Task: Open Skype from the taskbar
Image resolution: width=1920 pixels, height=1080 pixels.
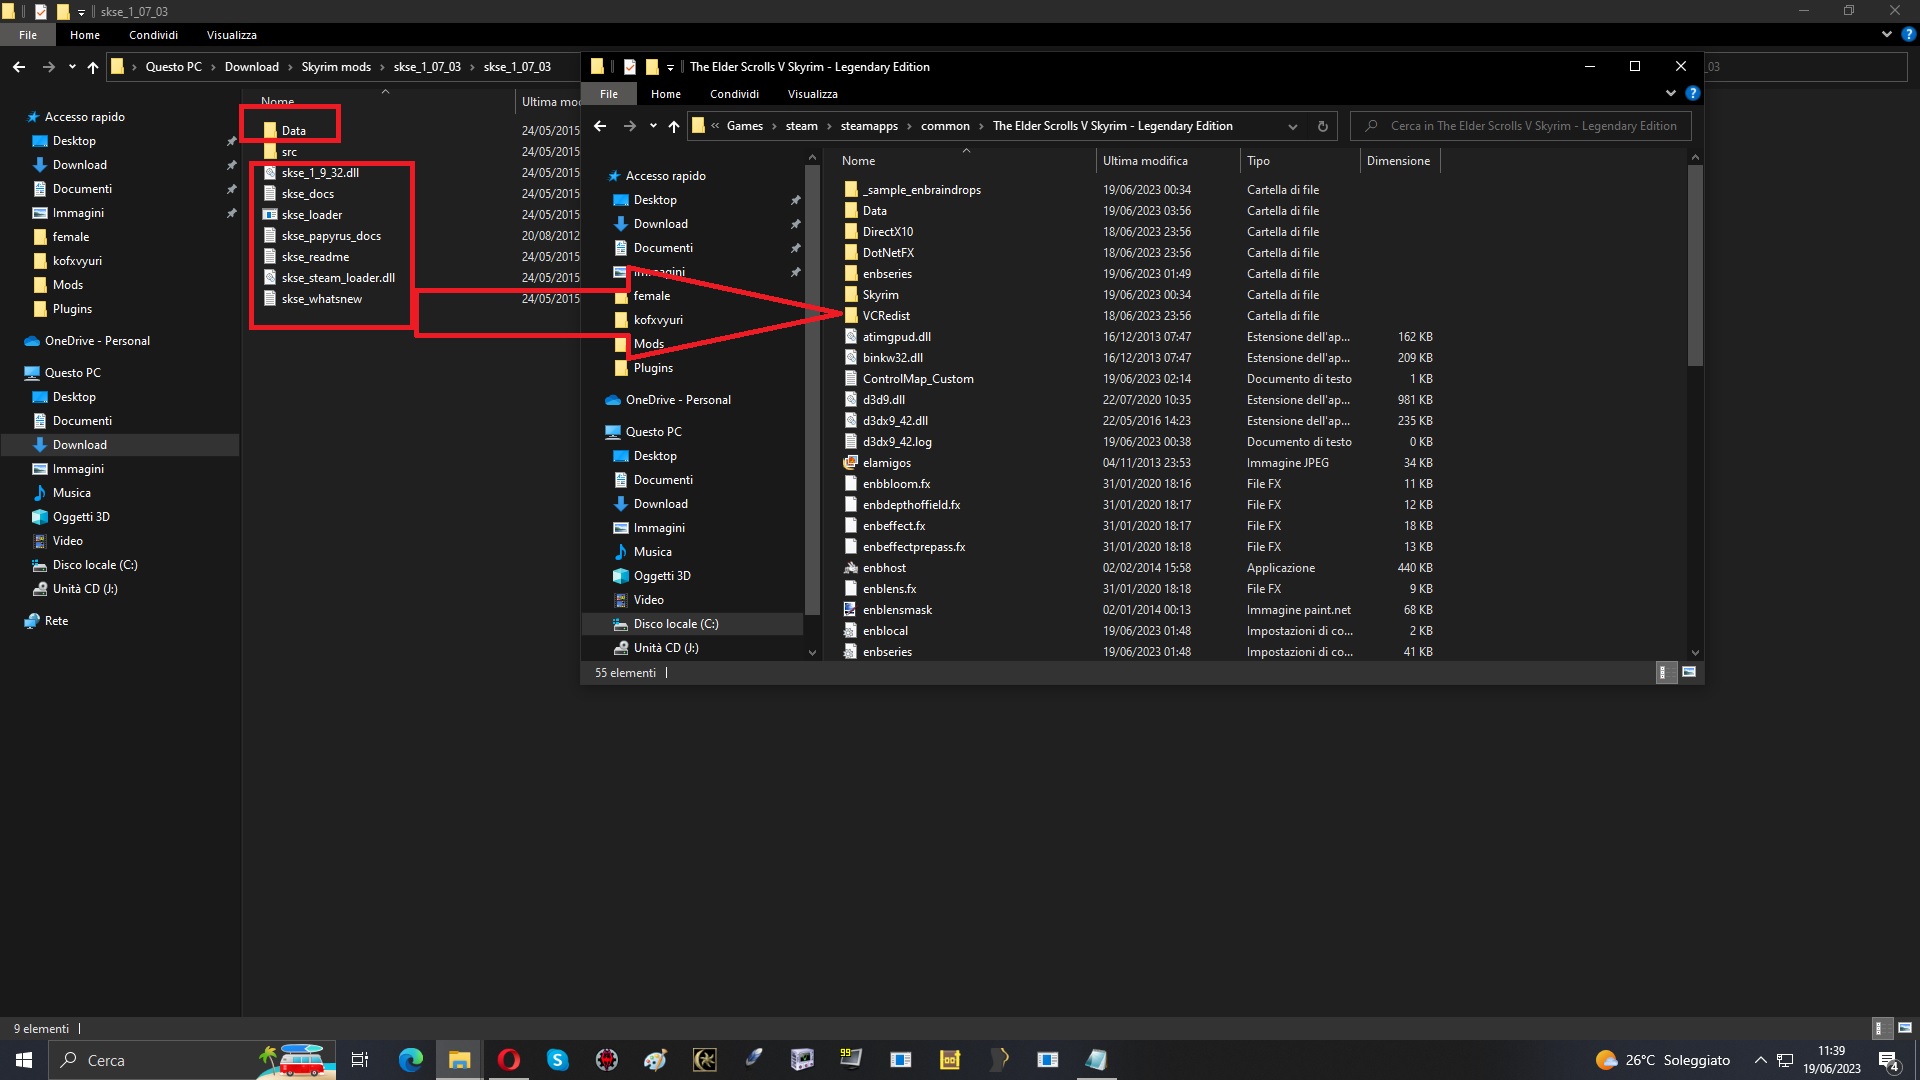Action: [557, 1060]
